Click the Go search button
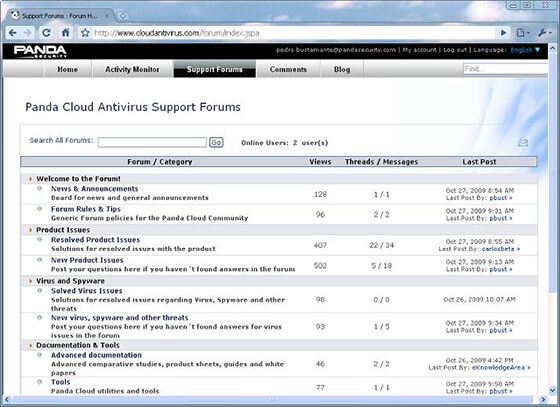The width and height of the screenshot is (560, 407). (216, 142)
